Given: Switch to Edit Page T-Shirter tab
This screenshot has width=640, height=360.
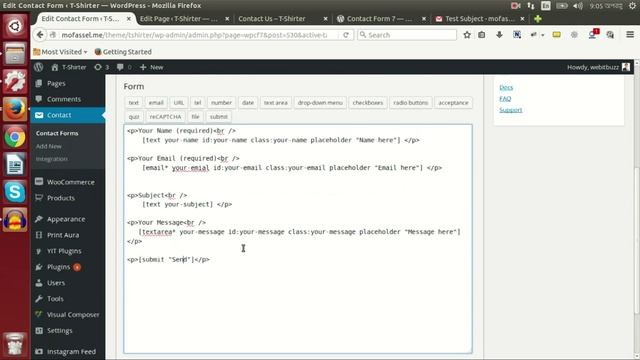Looking at the screenshot, I should [179, 19].
